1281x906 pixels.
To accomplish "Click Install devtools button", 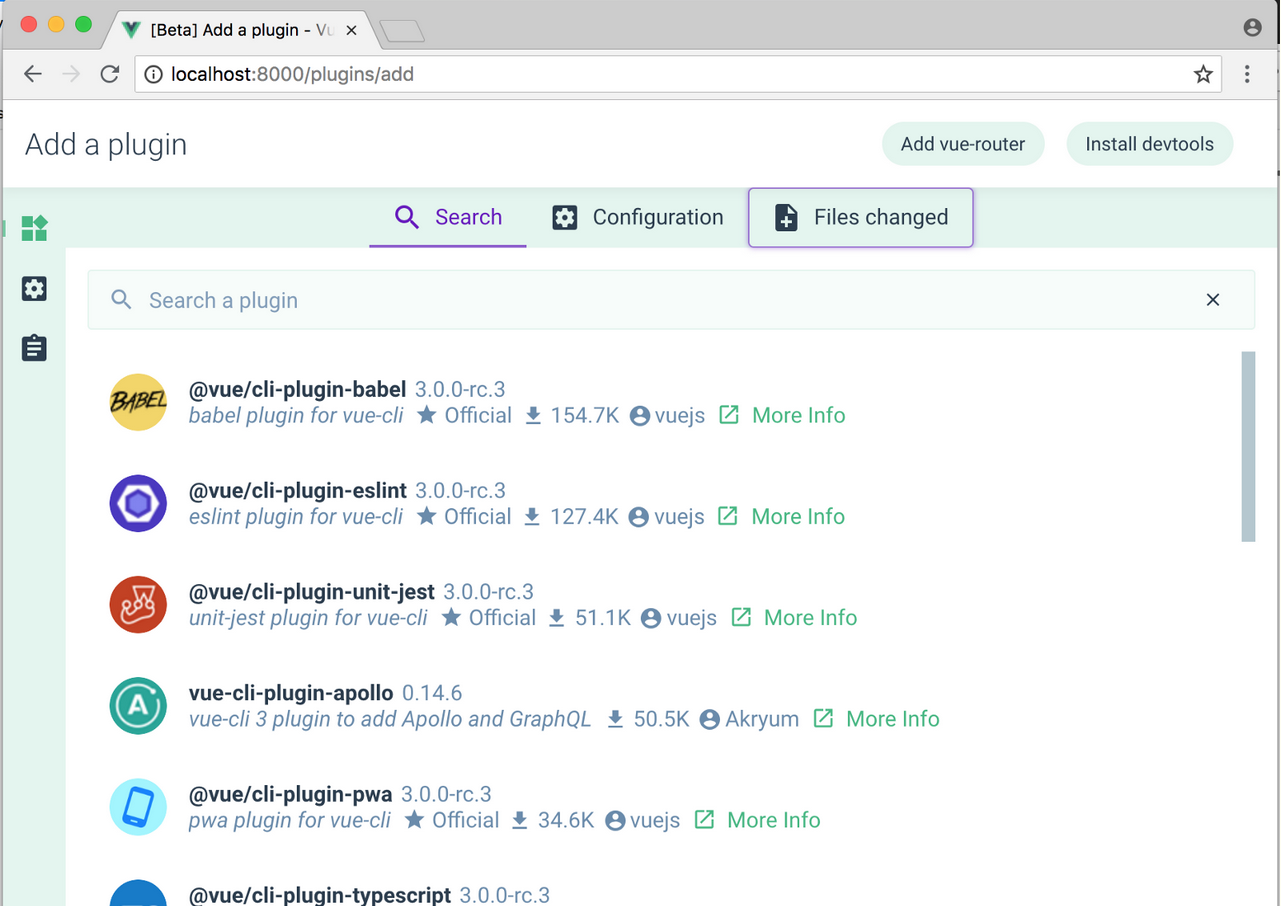I will [1150, 144].
